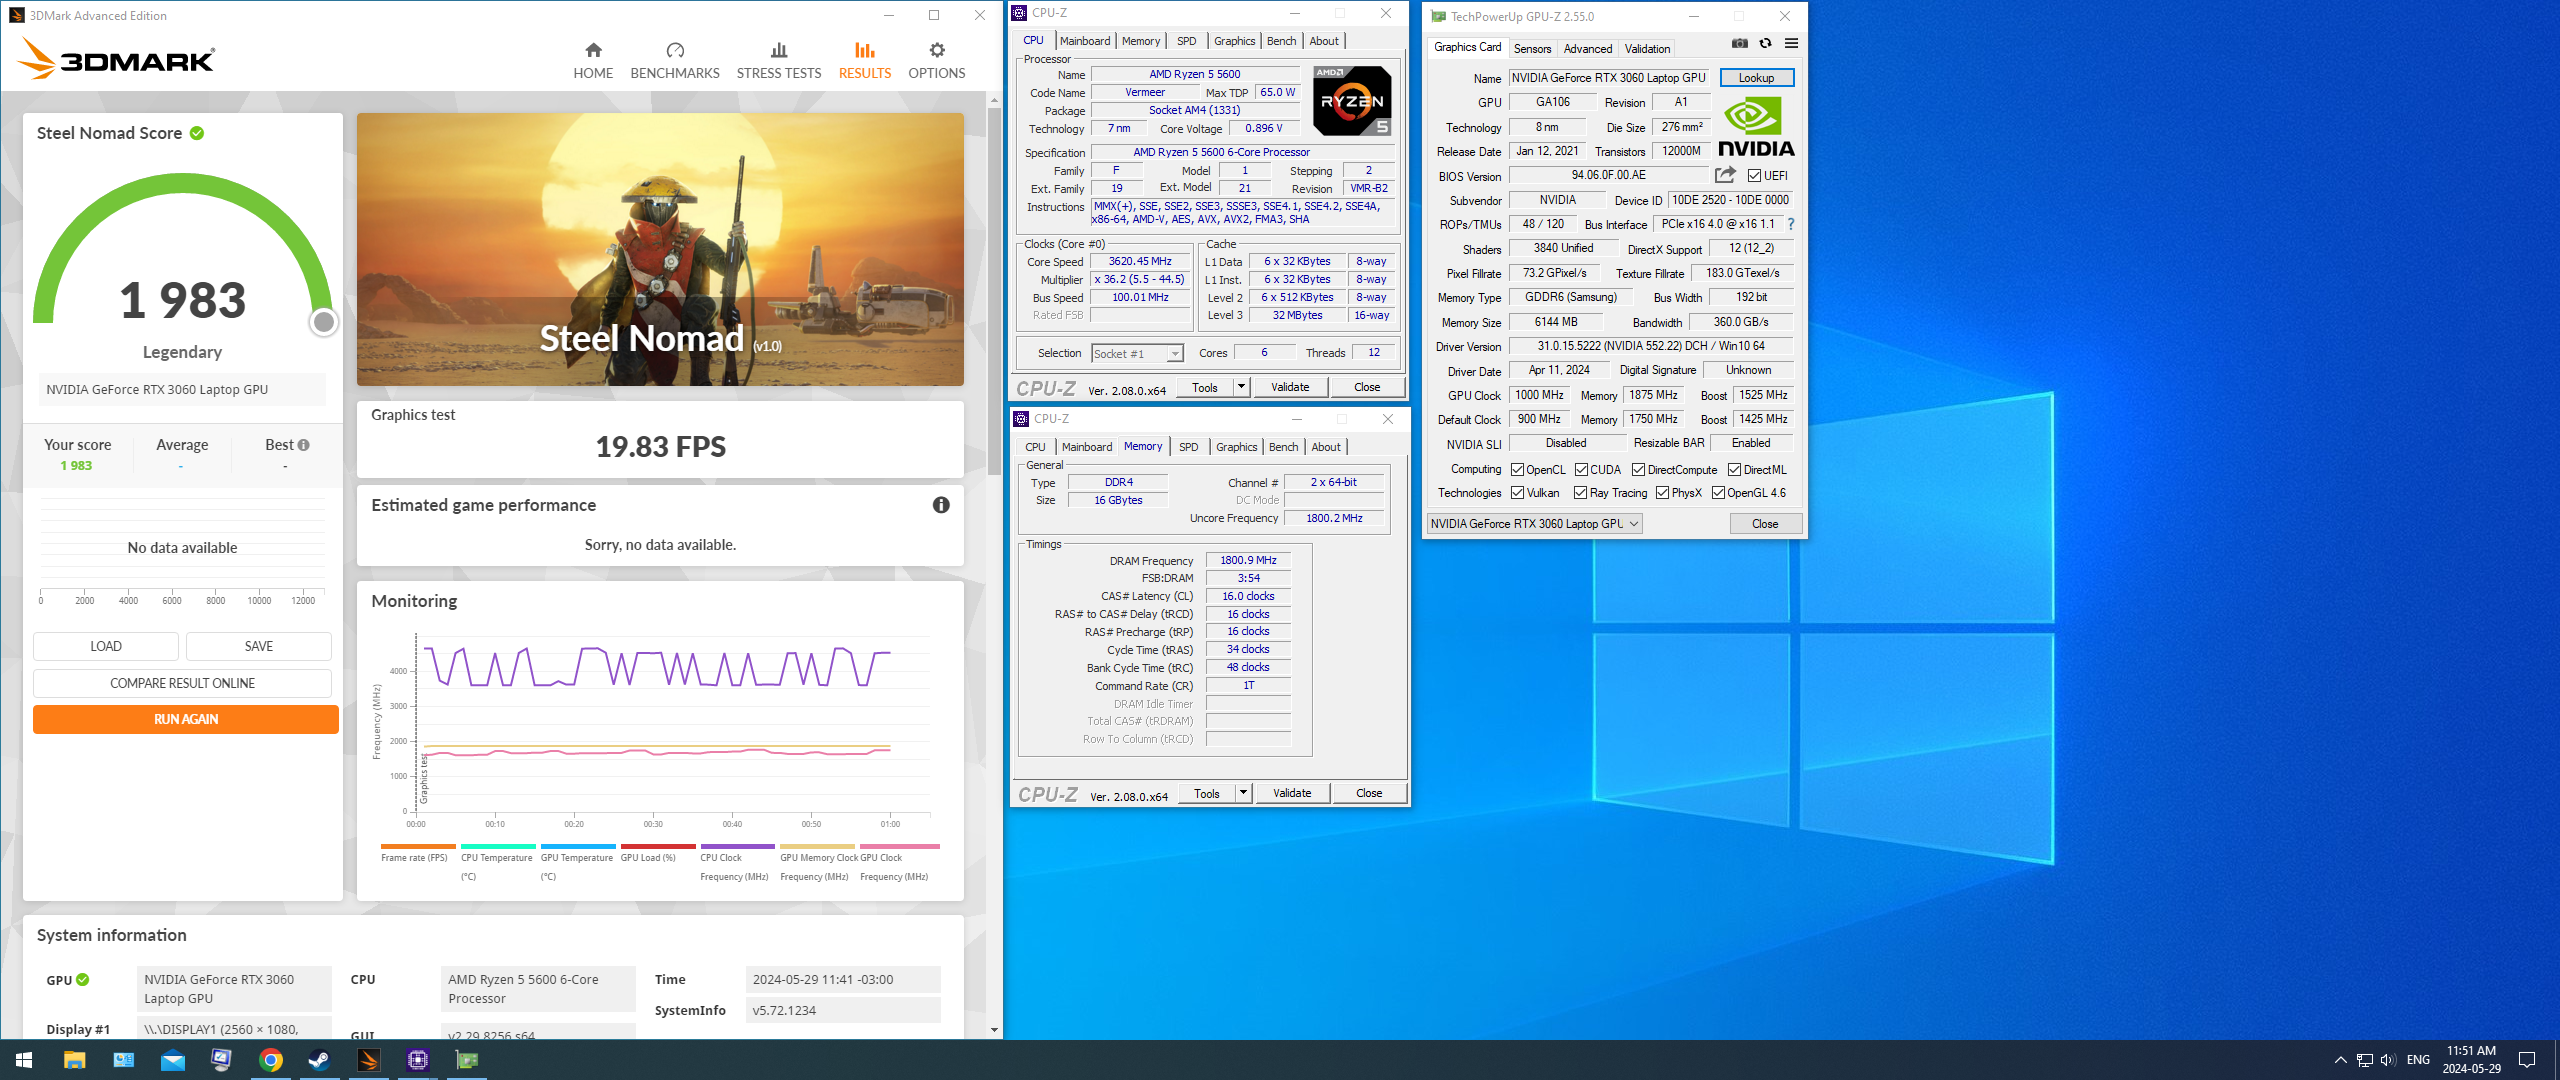Switch to GPU-Z taskbar icon
The width and height of the screenshot is (2560, 1080).
tap(466, 1060)
